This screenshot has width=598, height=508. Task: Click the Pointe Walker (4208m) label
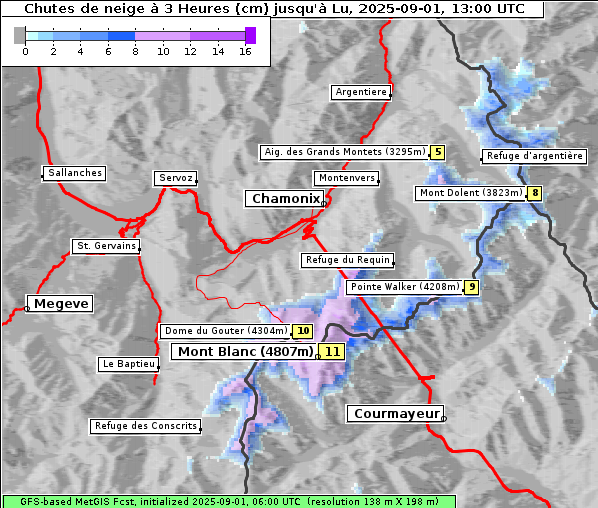tap(405, 287)
